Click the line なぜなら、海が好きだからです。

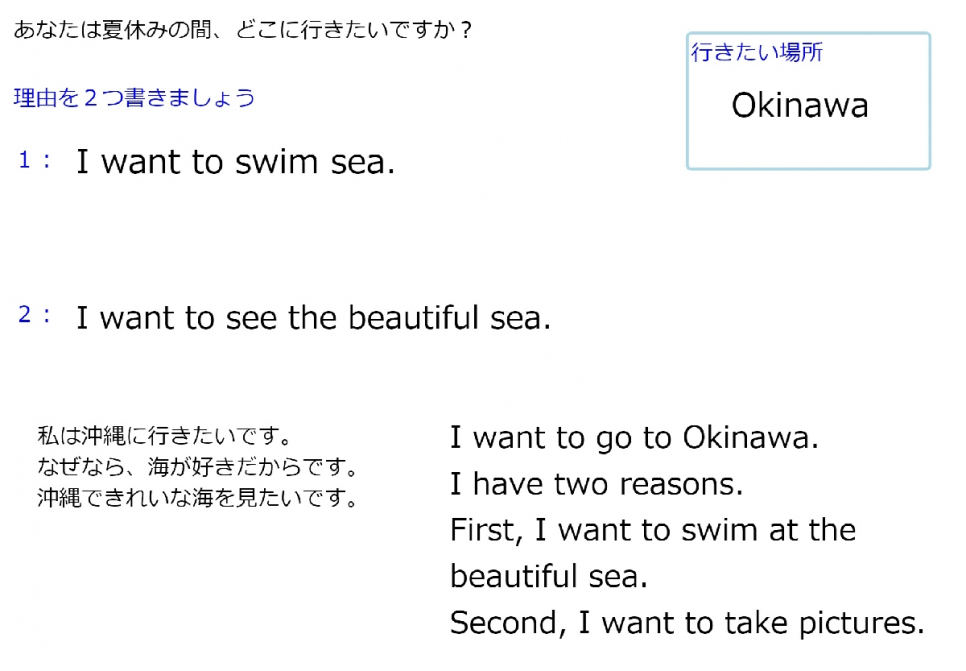tap(198, 467)
